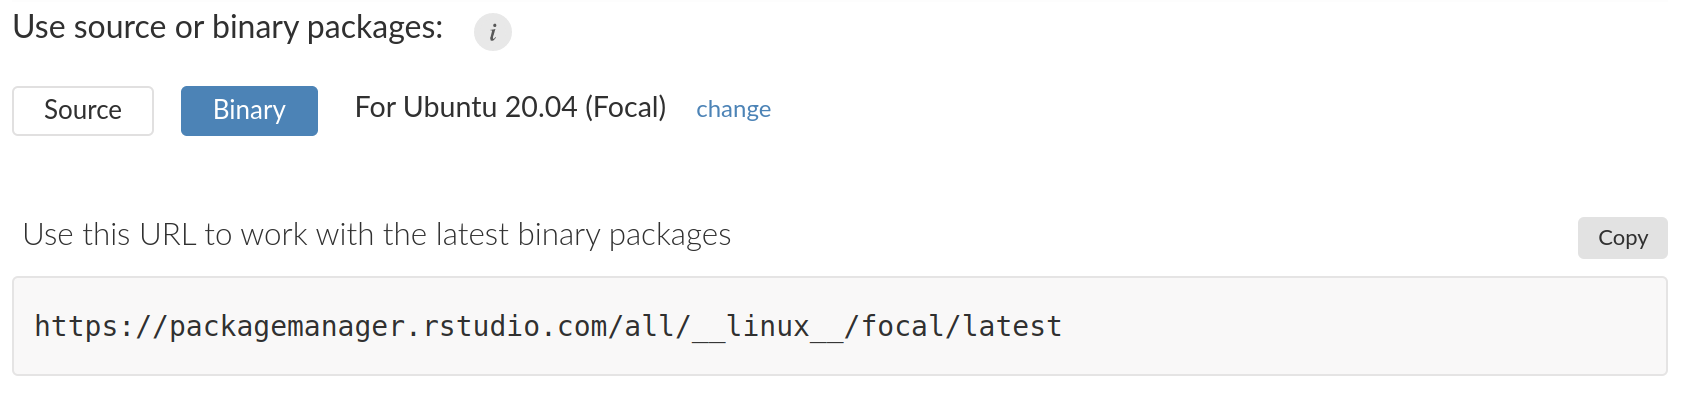Click the info icon beside packages heading
Viewport: 1686px width, 400px height.
(492, 32)
